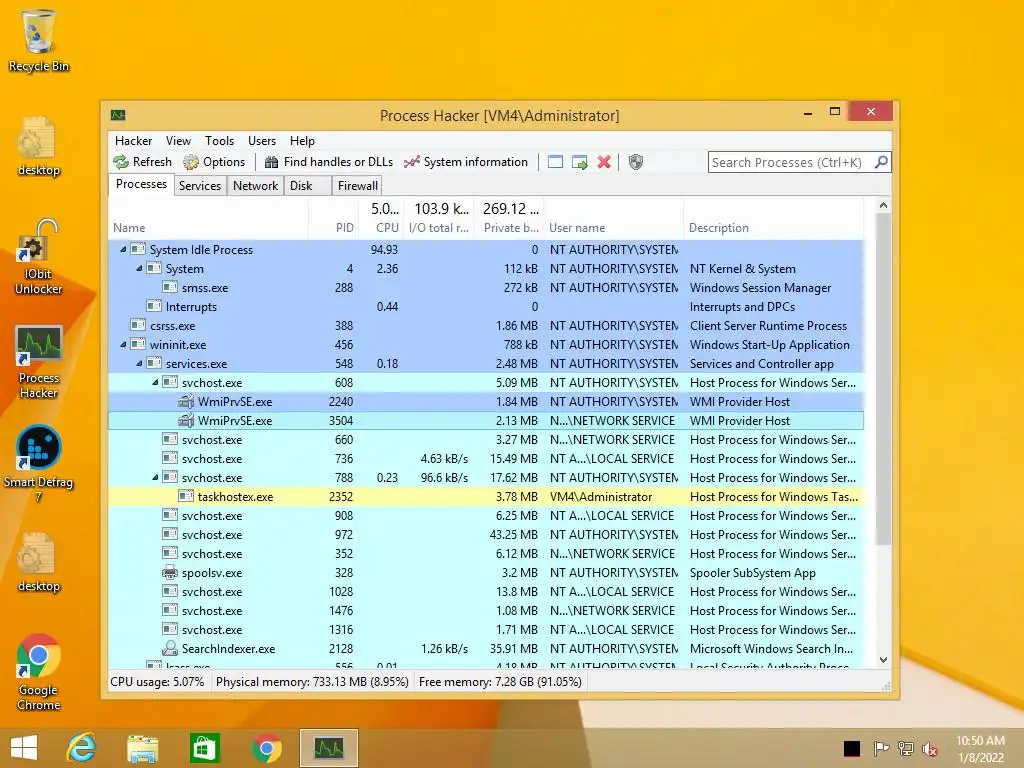Select the Processes tab
The width and height of the screenshot is (1024, 768).
coord(141,184)
